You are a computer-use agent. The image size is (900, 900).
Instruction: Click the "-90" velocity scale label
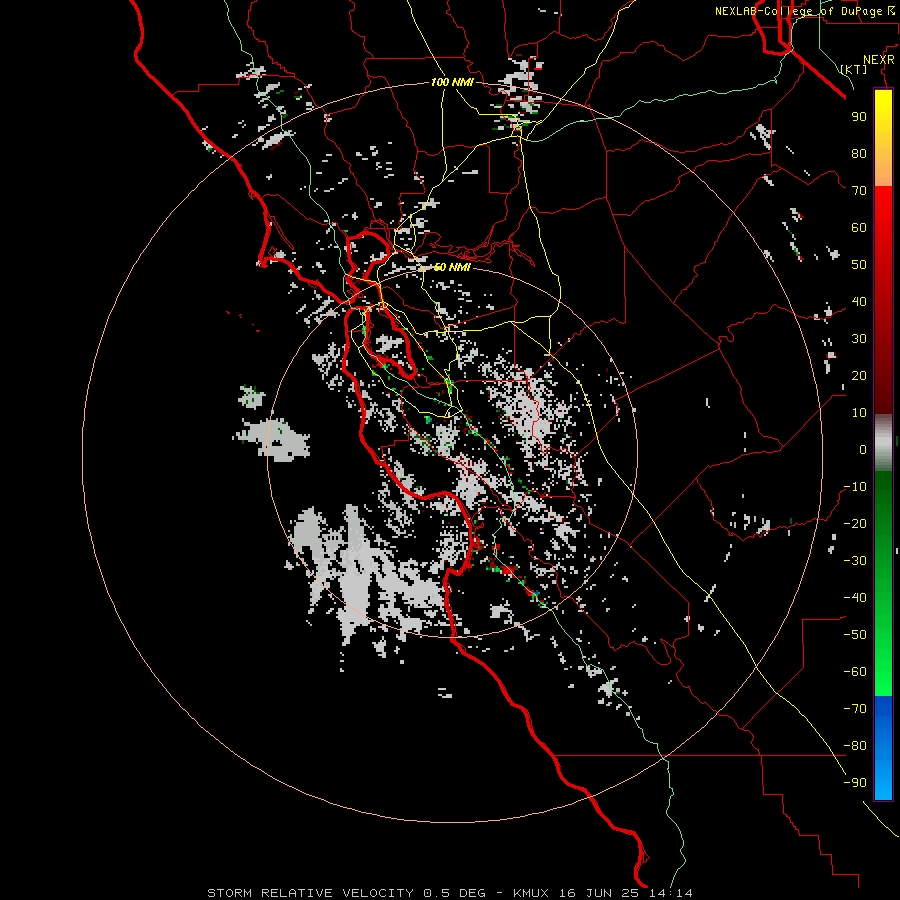click(855, 782)
